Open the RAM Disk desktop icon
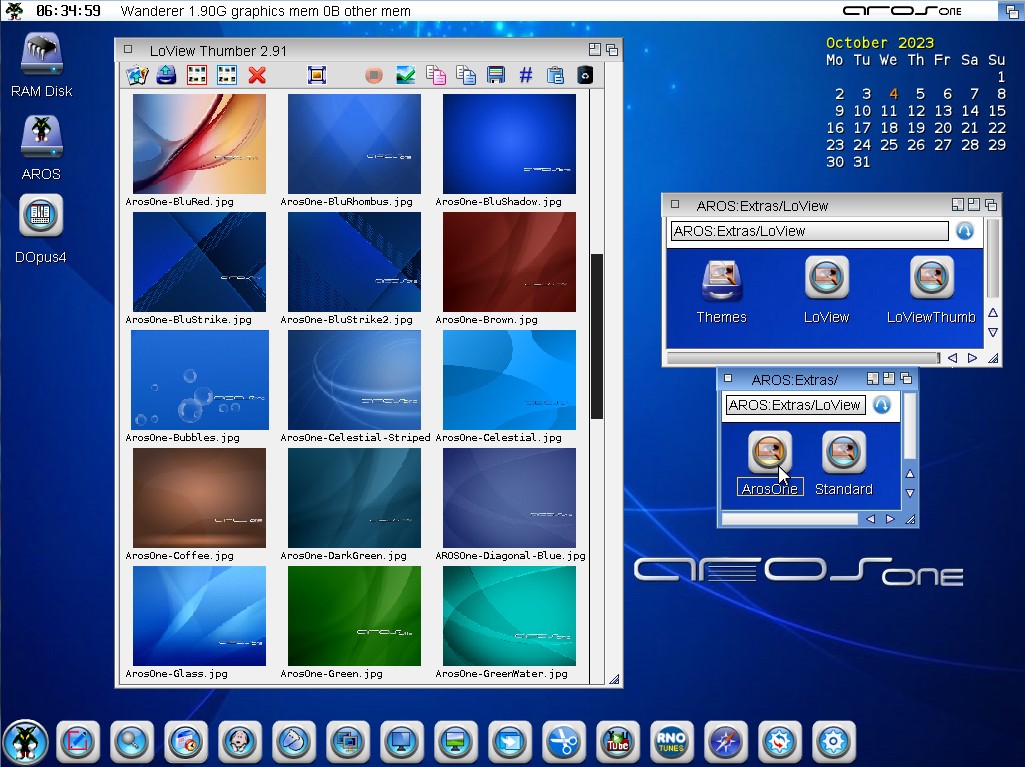 click(x=42, y=55)
